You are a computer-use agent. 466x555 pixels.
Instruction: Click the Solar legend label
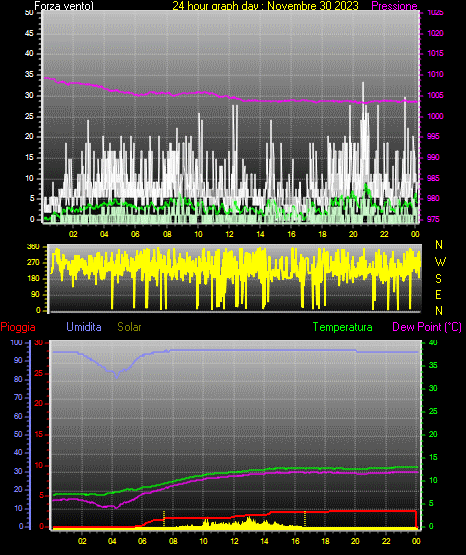click(x=129, y=327)
